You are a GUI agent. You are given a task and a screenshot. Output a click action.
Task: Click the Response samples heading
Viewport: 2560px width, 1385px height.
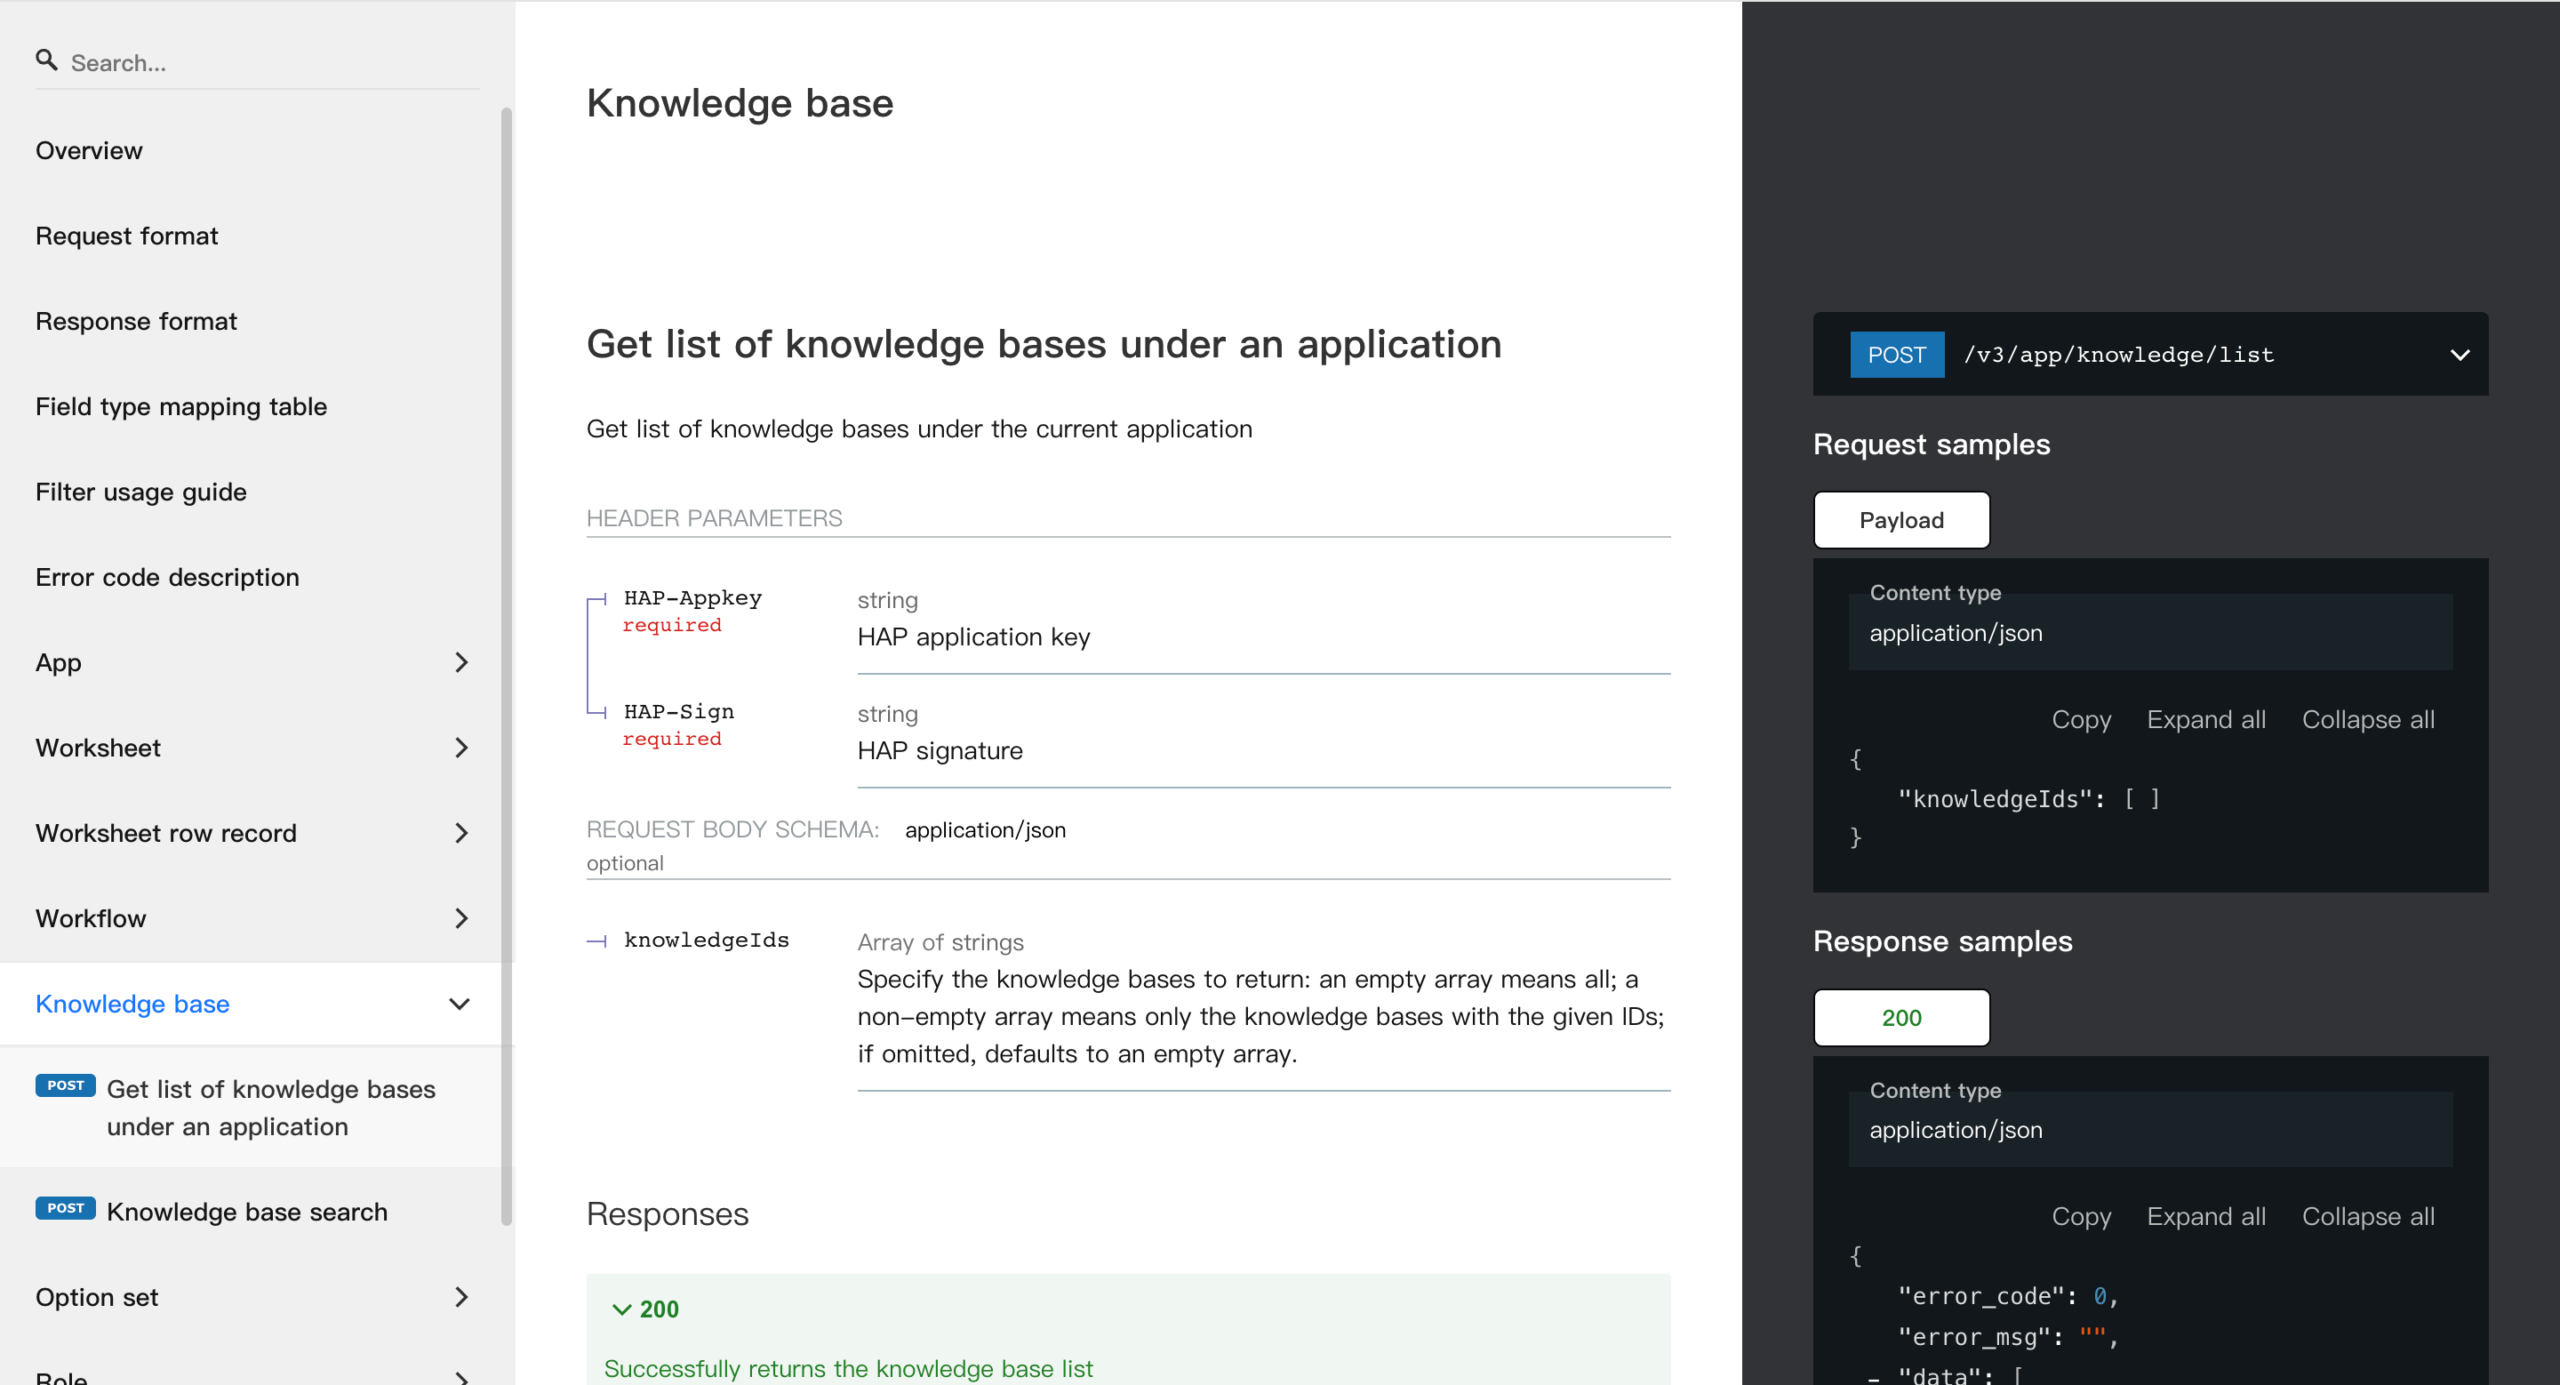[1942, 942]
